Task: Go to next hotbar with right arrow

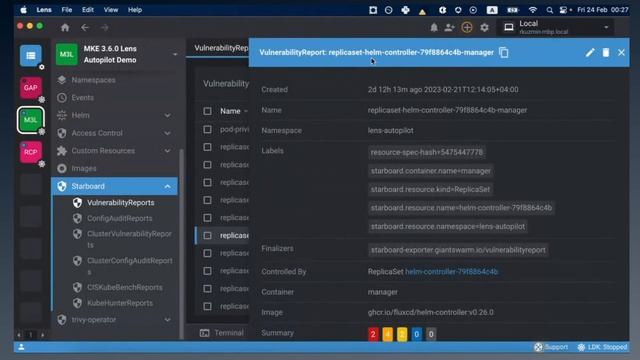Action: pyautogui.click(x=42, y=335)
